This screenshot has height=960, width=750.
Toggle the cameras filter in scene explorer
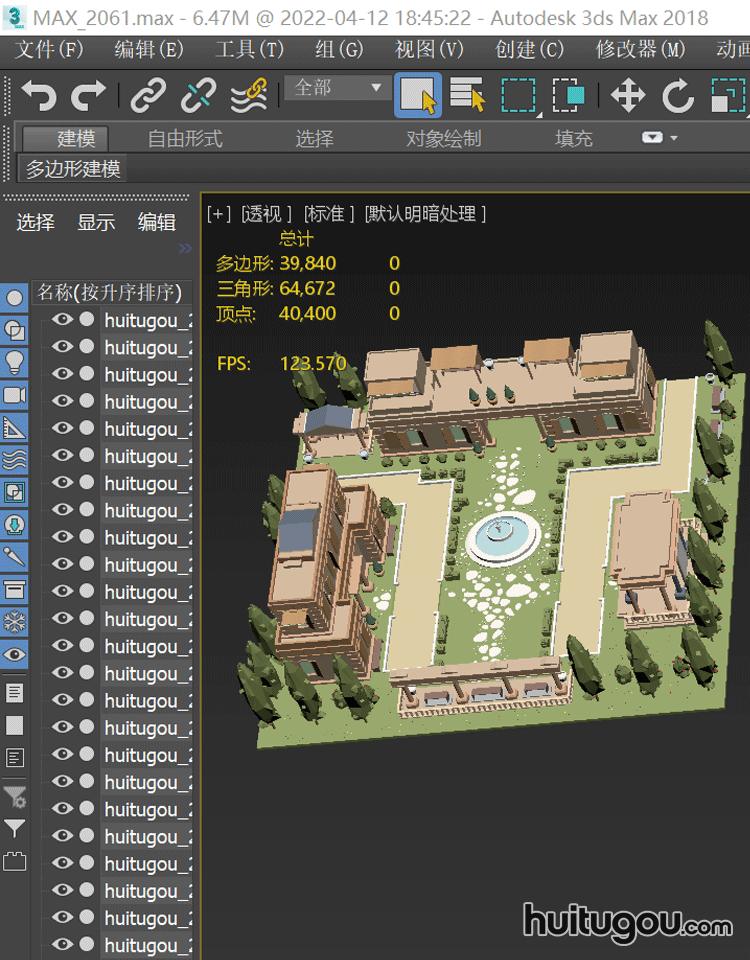[15, 395]
